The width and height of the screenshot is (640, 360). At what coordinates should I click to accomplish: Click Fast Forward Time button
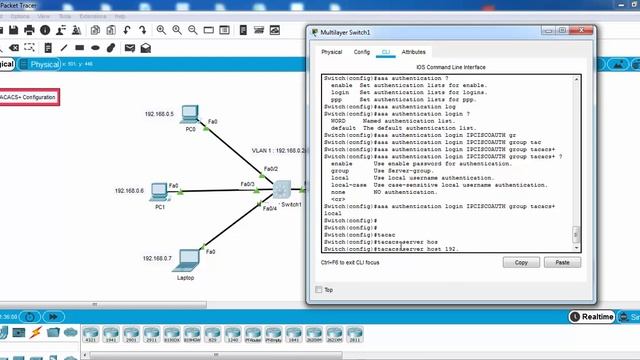pos(53,317)
